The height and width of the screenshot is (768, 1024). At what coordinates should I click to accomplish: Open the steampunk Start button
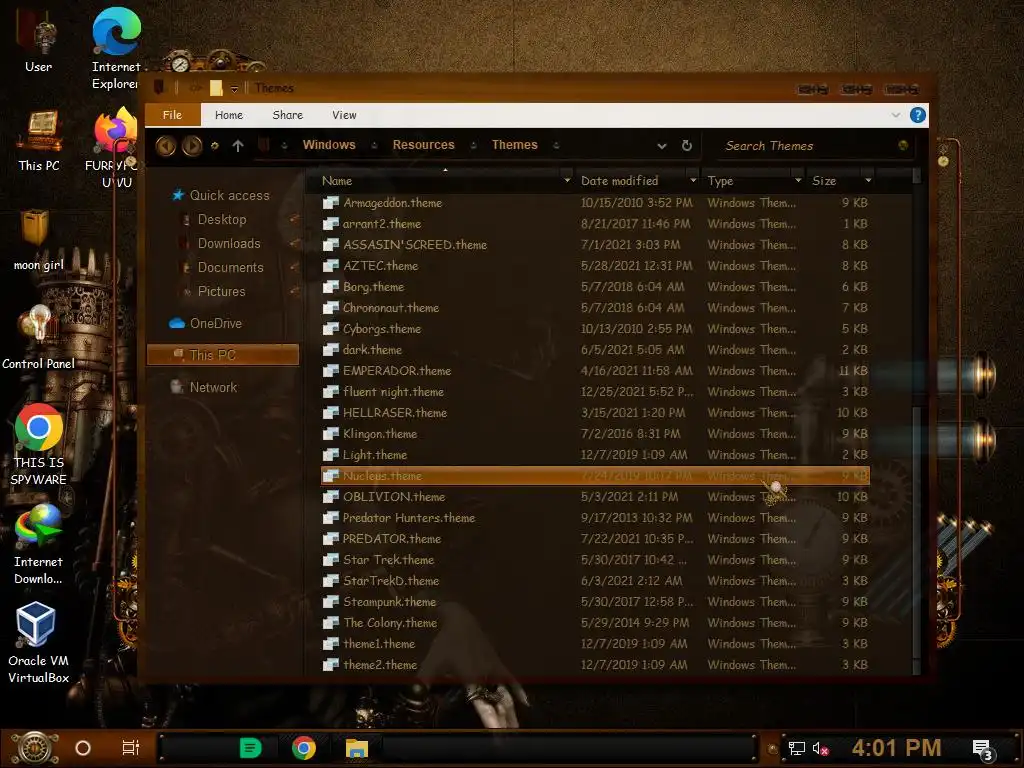click(35, 748)
